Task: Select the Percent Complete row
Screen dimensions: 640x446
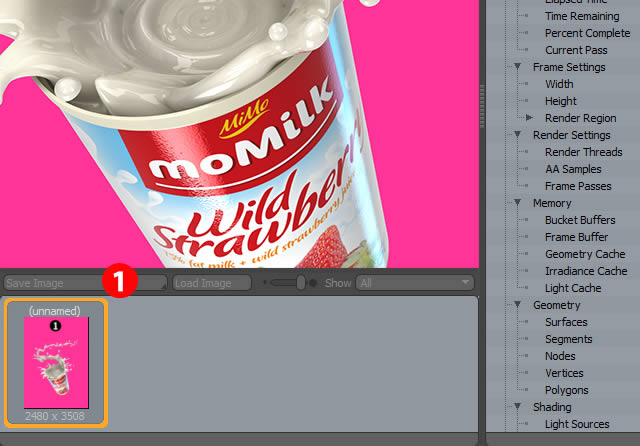Action: click(587, 33)
